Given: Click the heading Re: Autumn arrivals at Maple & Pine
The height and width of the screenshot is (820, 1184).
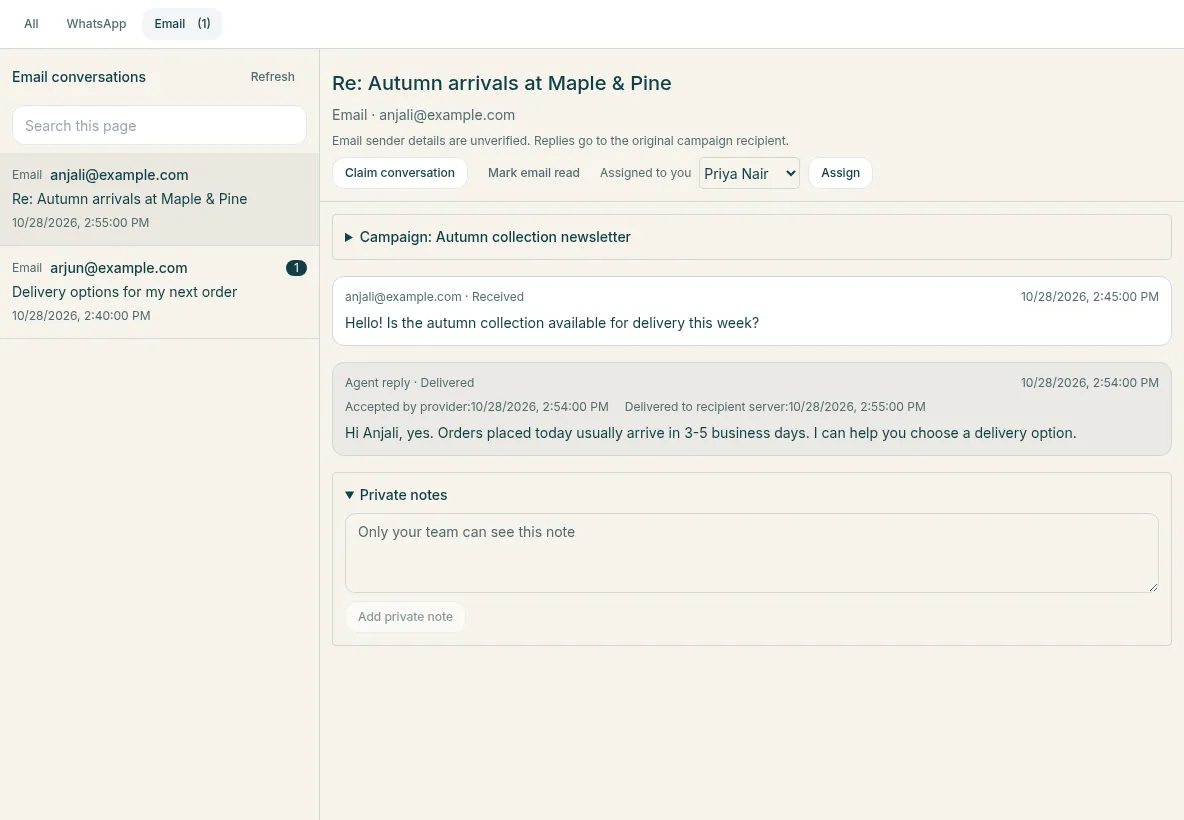Looking at the screenshot, I should [x=501, y=83].
